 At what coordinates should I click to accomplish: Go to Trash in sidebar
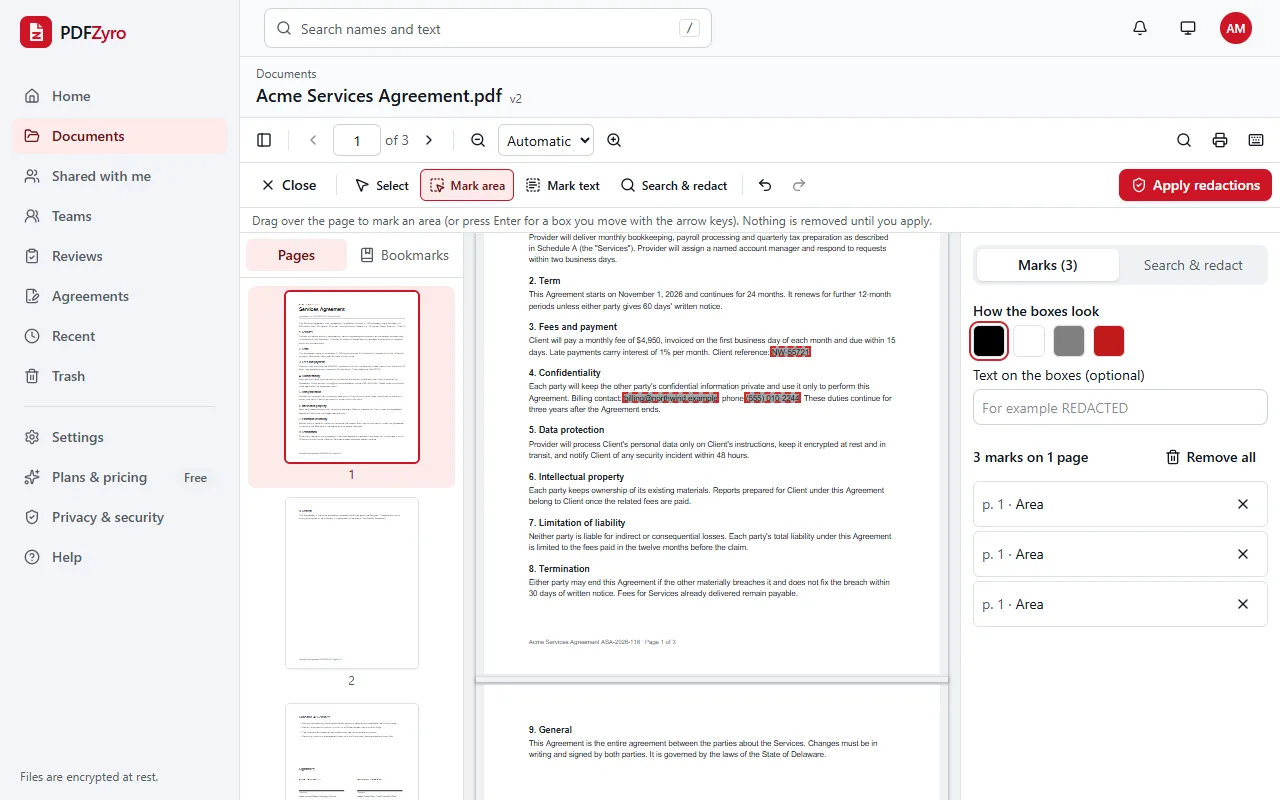[x=120, y=376]
